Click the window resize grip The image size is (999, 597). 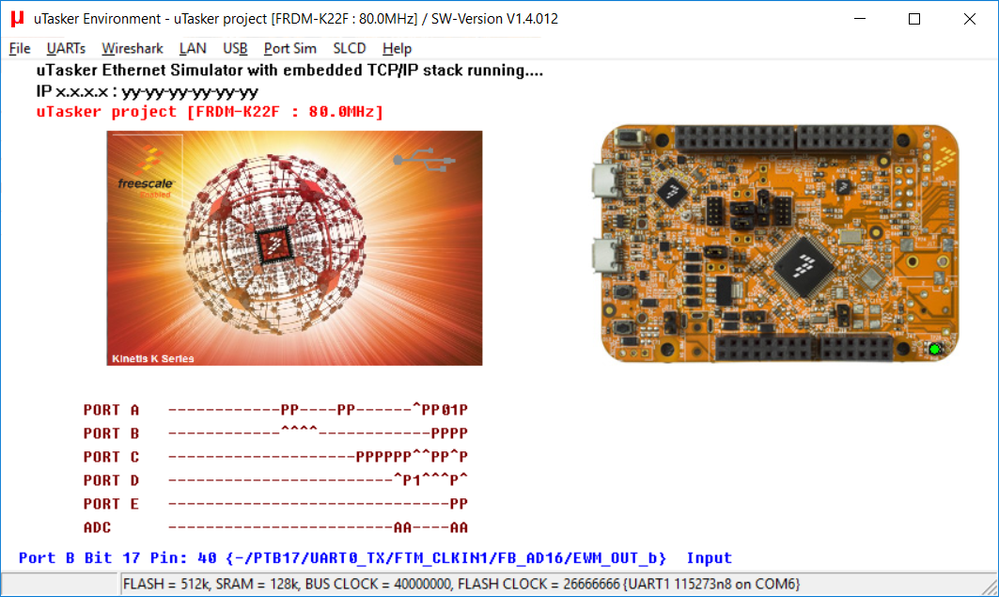pos(989,587)
